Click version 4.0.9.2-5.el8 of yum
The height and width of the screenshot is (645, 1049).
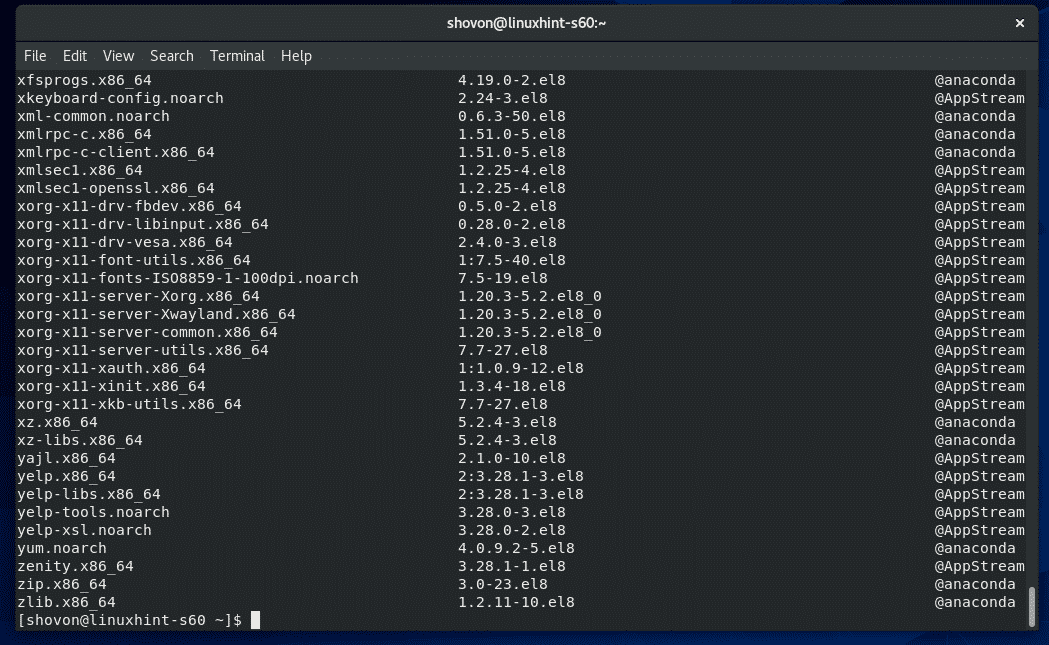[x=516, y=548]
